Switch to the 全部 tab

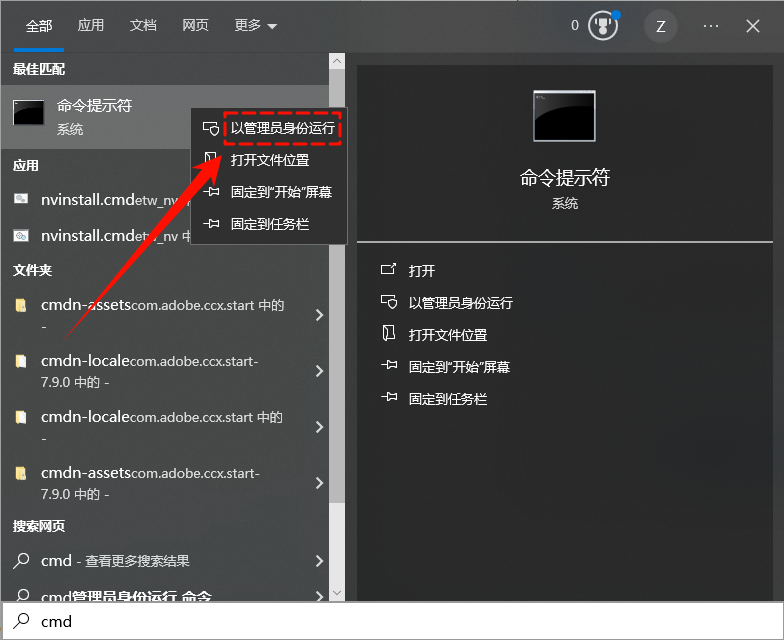tap(39, 26)
